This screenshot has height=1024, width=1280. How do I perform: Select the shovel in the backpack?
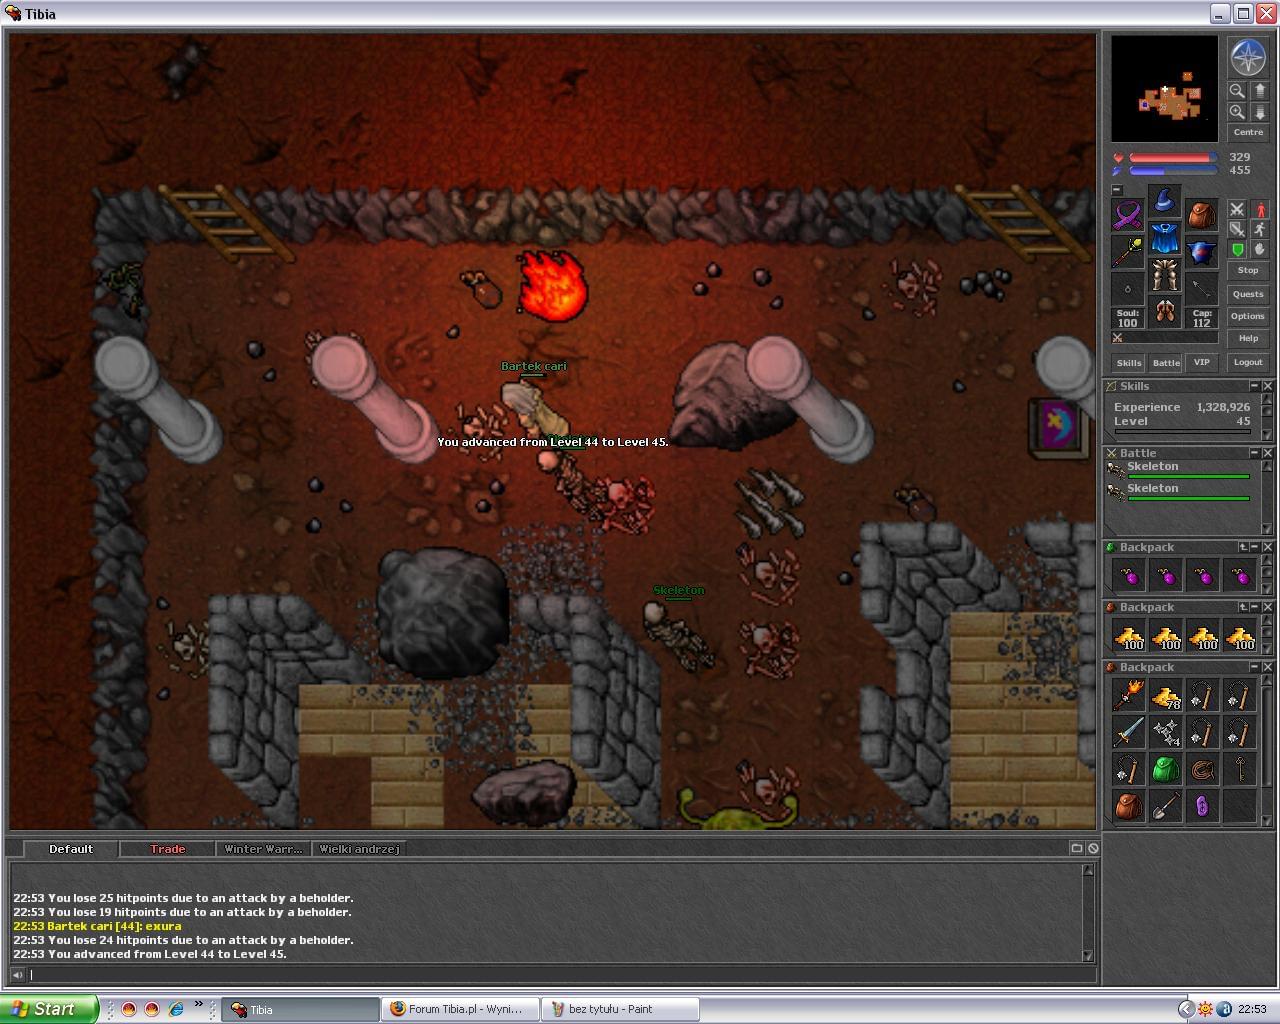1165,806
